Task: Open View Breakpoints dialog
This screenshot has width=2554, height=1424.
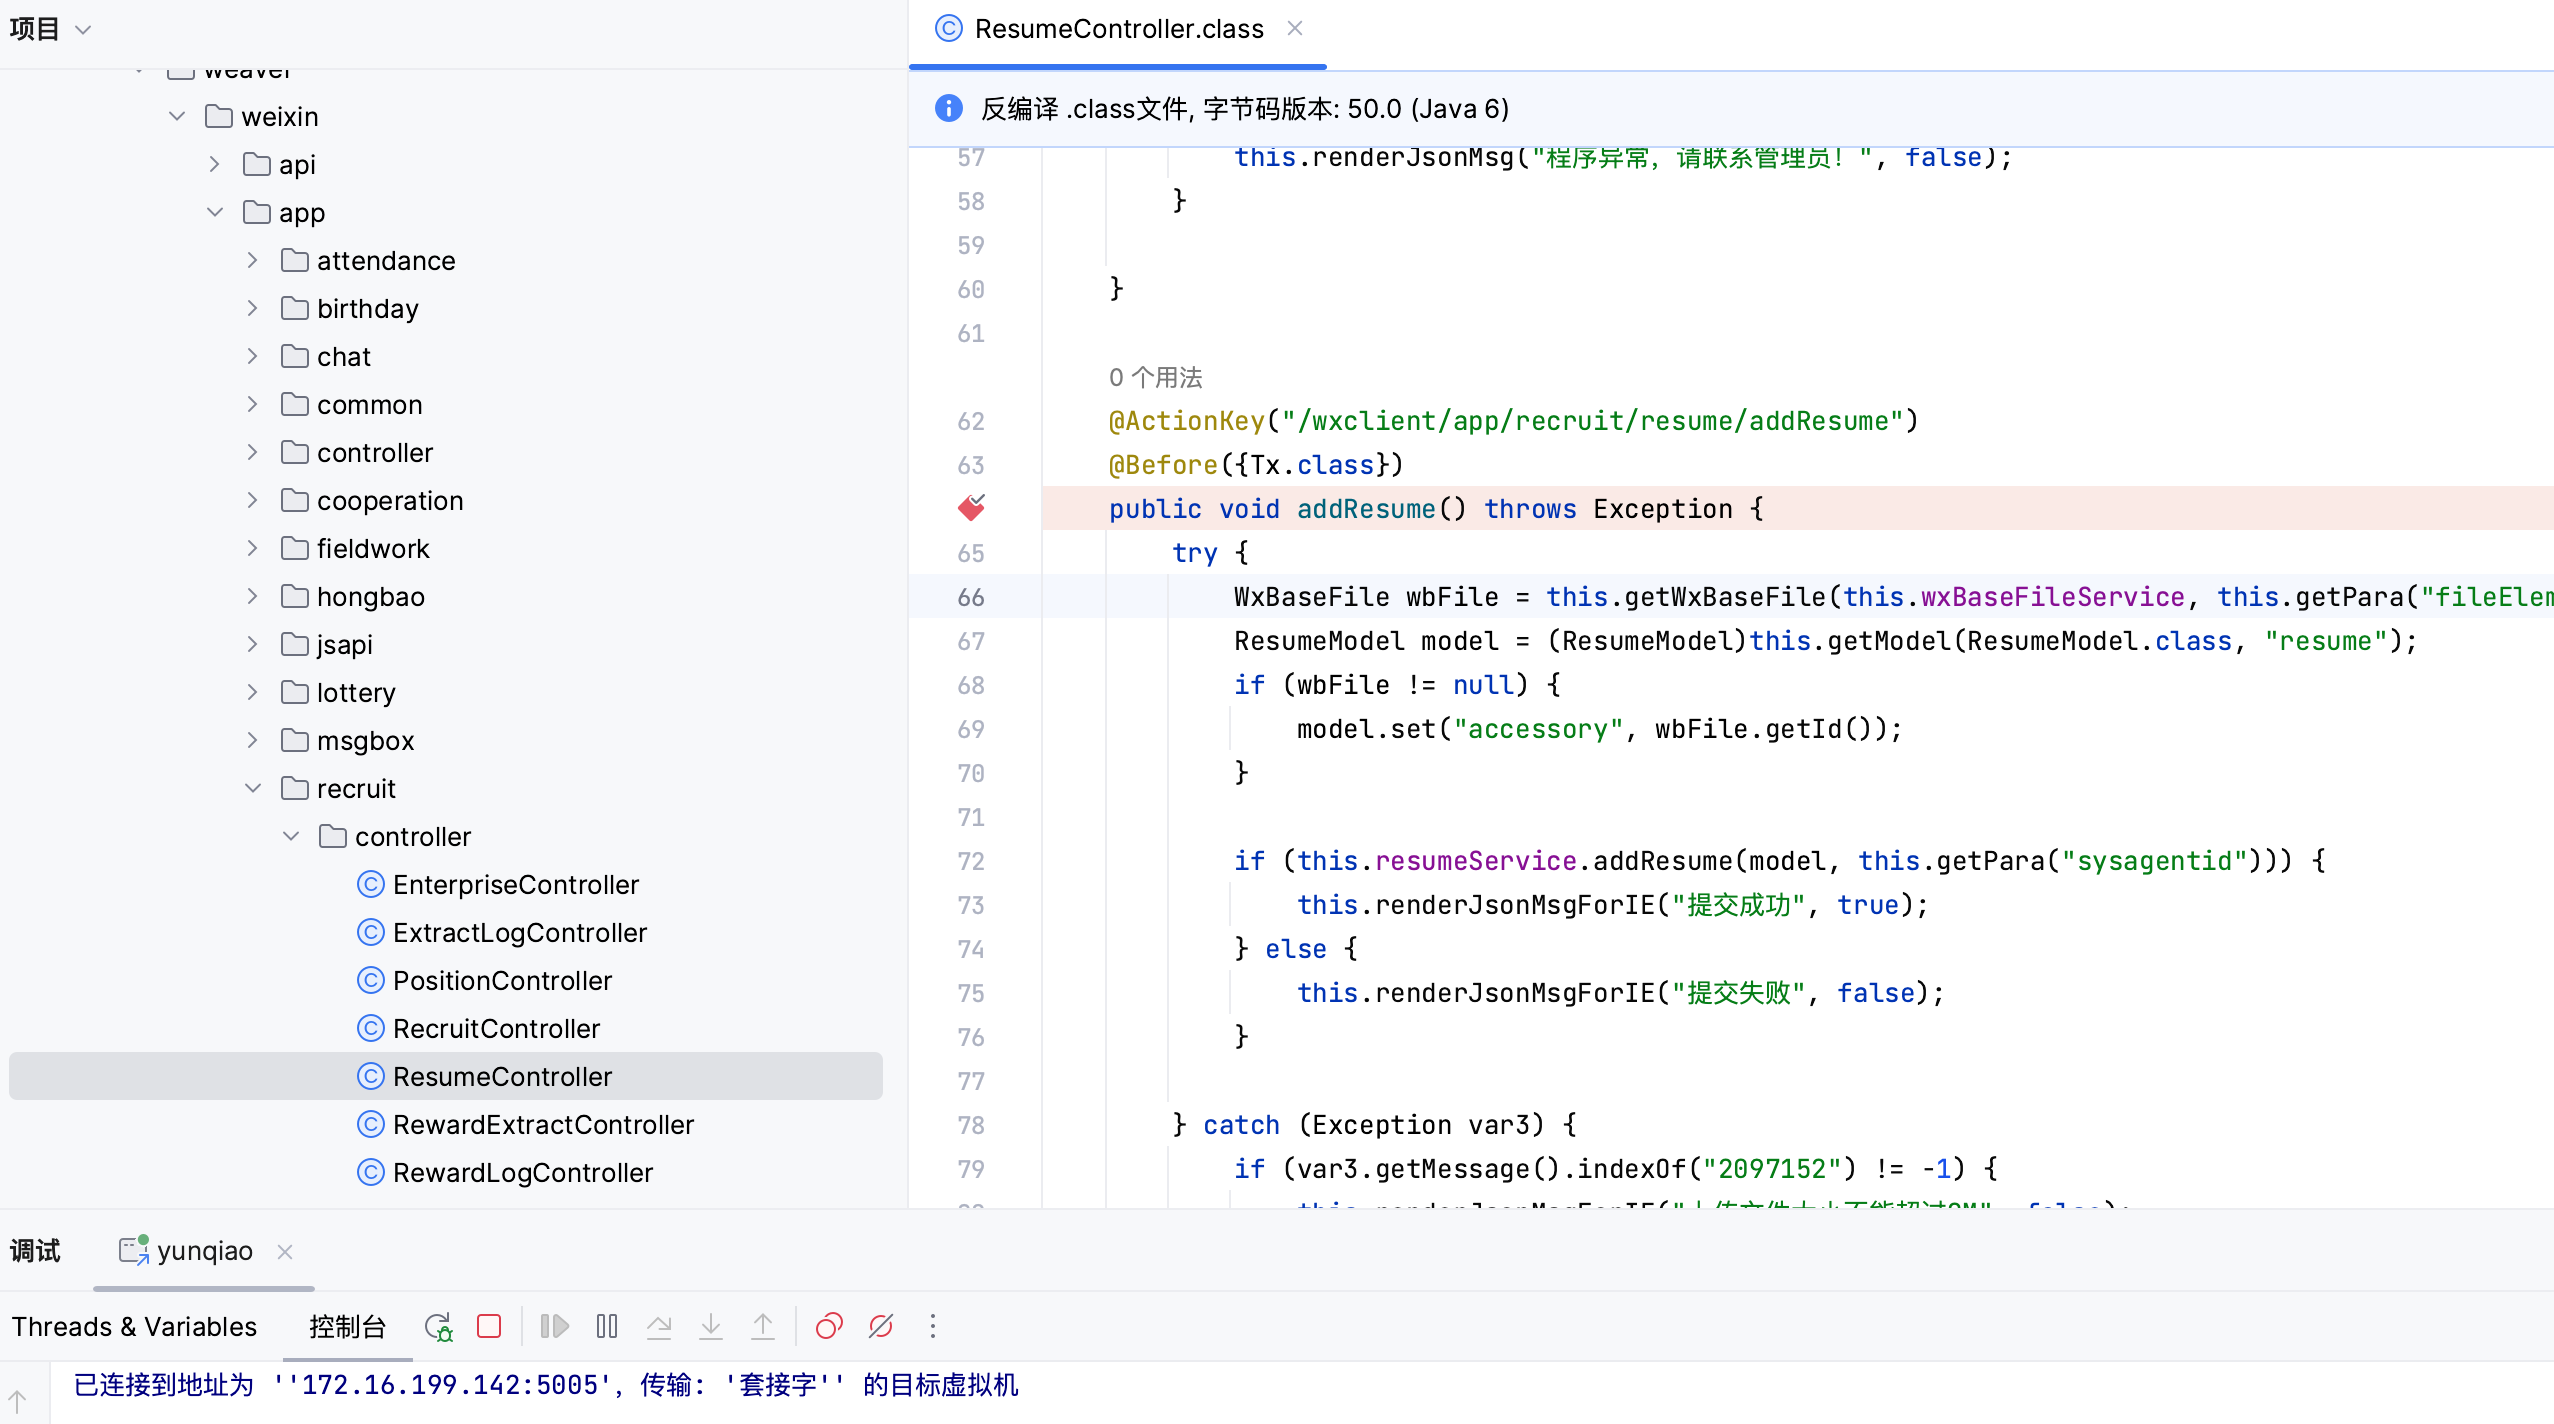Action: coord(829,1326)
